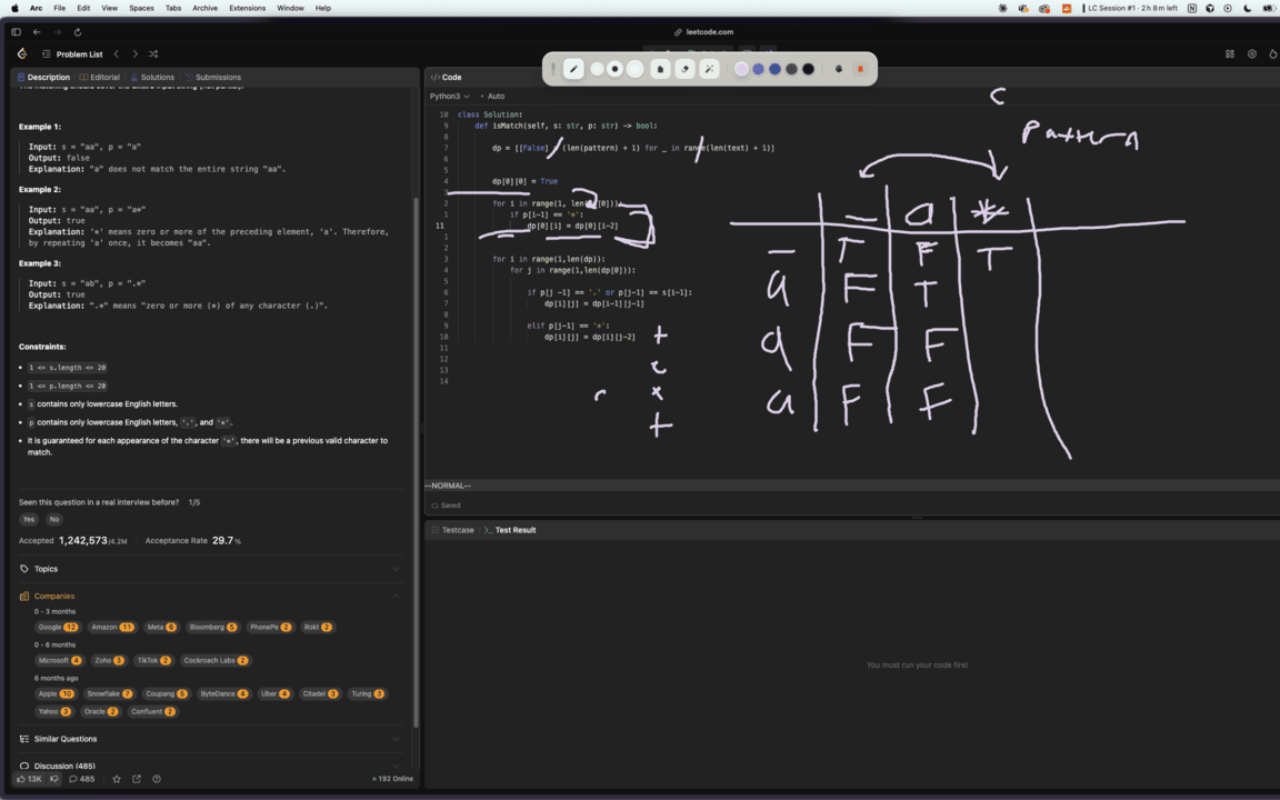
Task: Collapse the Companies section
Action: 210,596
